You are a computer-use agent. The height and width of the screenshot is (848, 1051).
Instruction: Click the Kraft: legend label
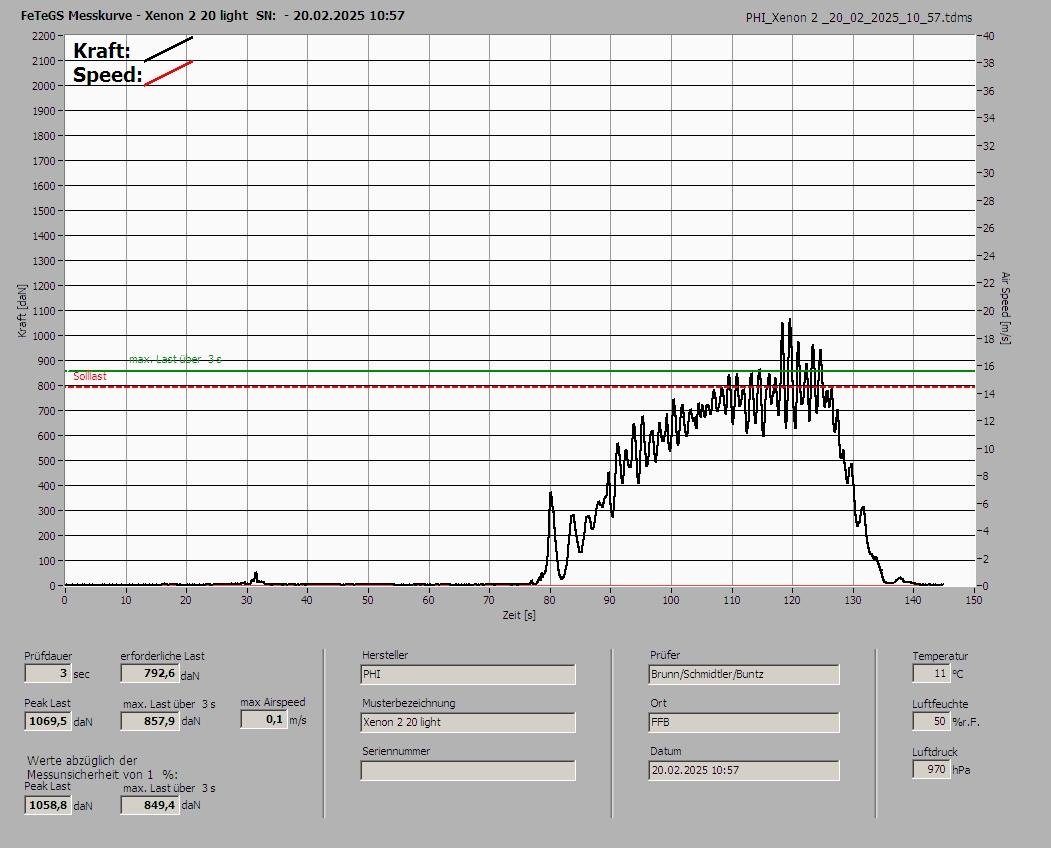click(x=101, y=51)
